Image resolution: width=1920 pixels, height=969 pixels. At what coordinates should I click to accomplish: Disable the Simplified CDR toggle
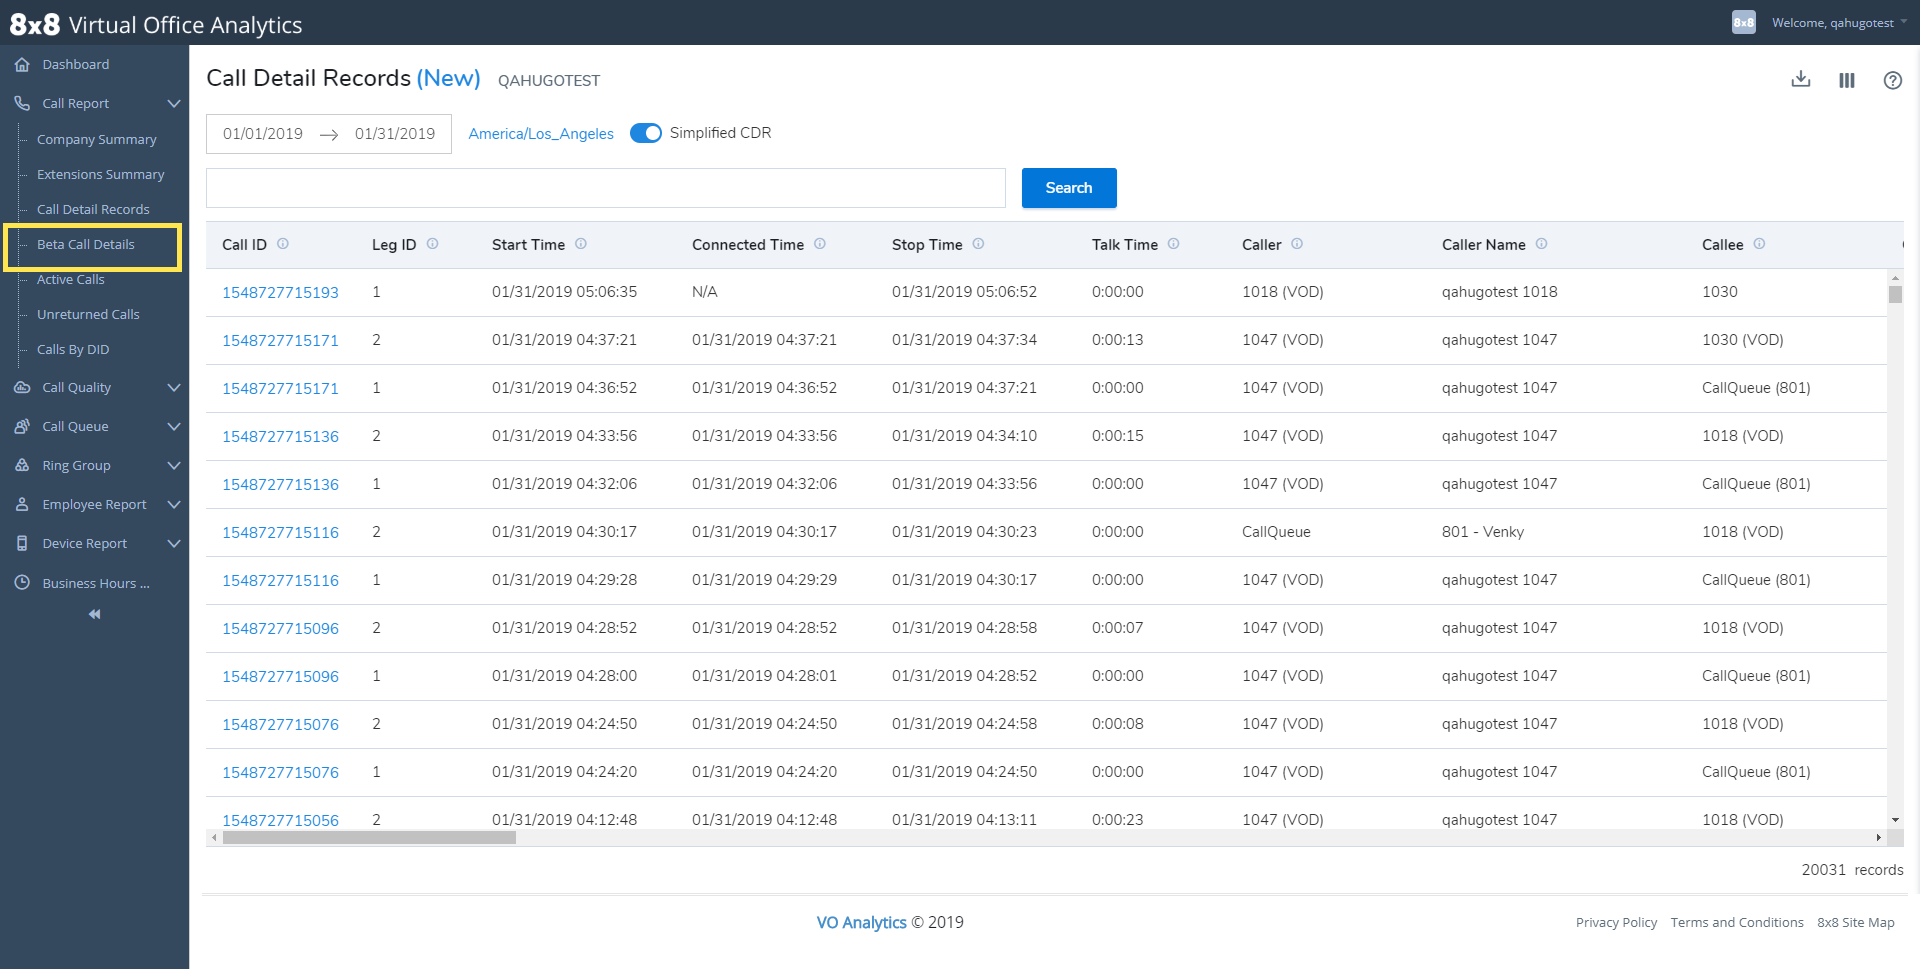[646, 132]
